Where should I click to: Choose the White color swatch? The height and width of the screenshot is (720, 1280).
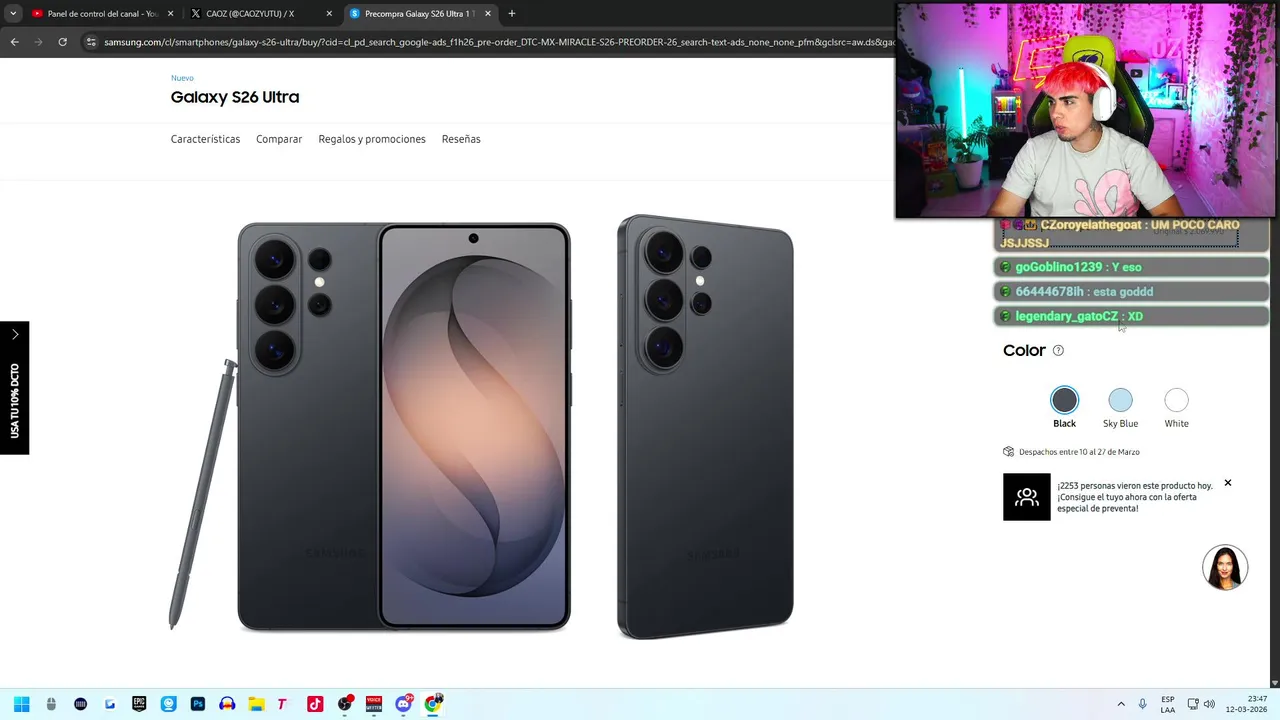1176,400
